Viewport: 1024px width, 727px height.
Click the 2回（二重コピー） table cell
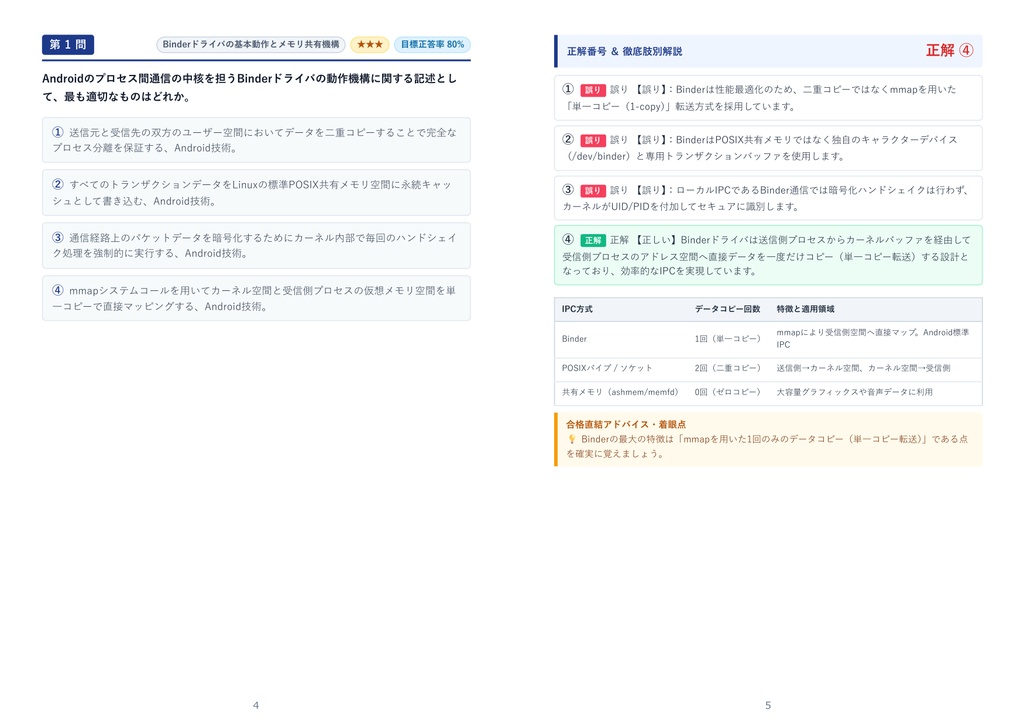pyautogui.click(x=728, y=368)
